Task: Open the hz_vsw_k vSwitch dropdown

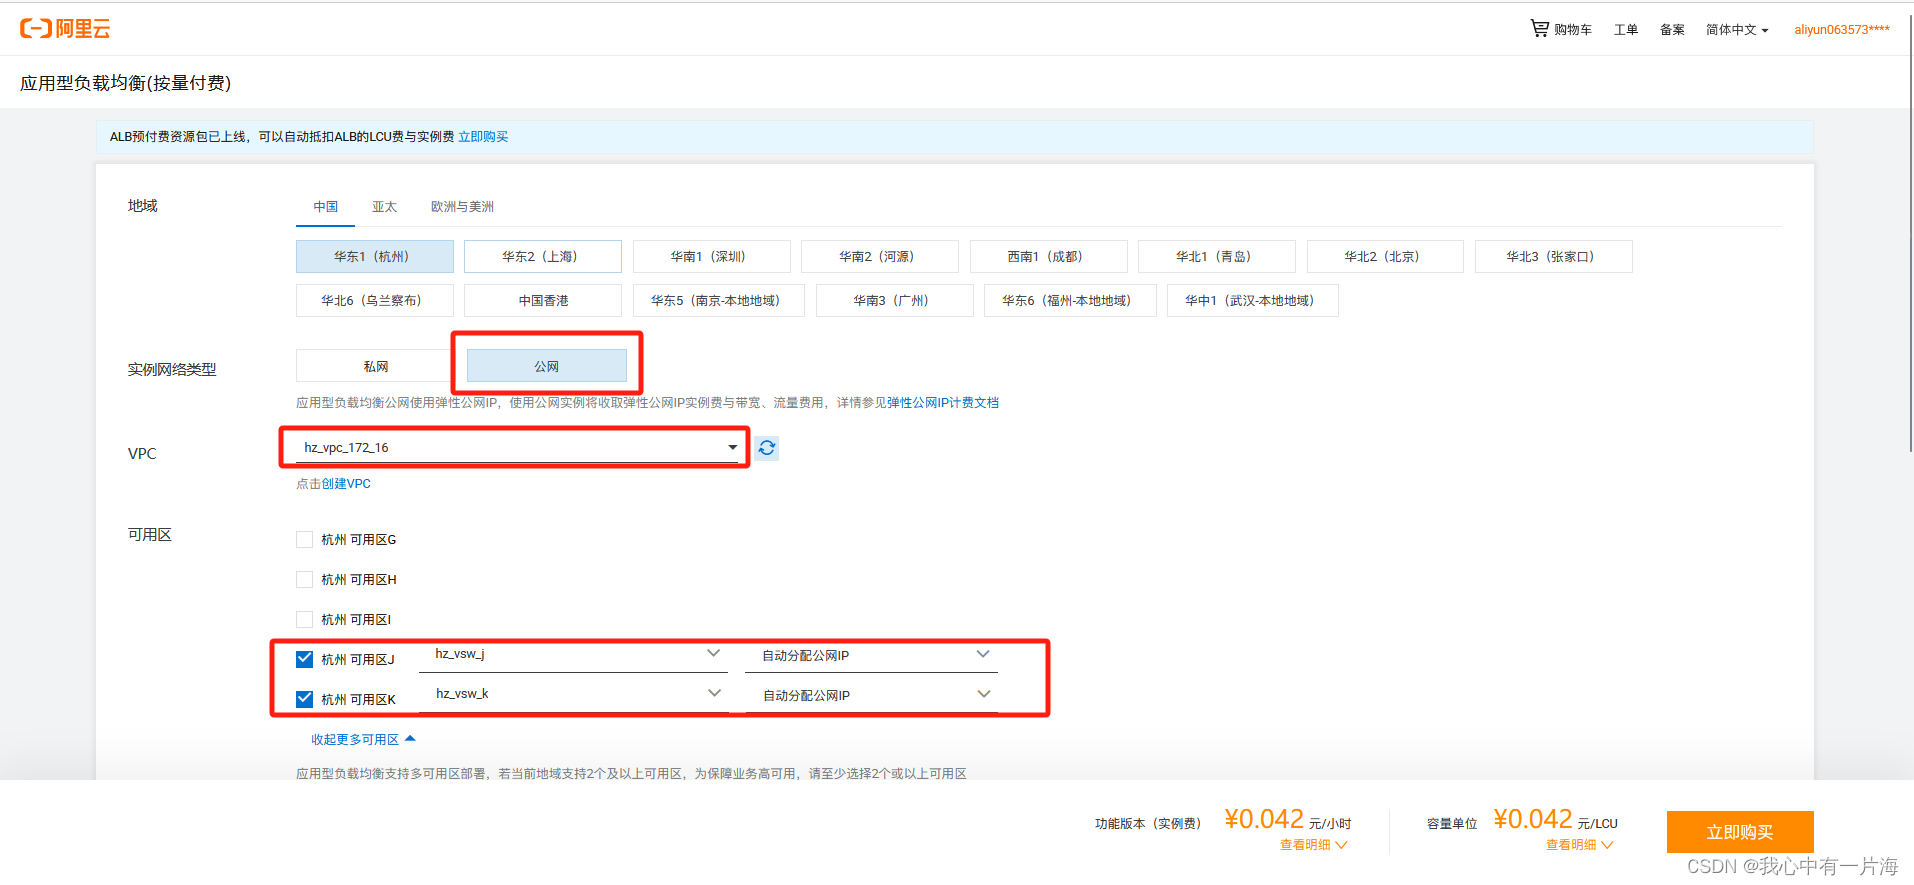Action: click(573, 695)
